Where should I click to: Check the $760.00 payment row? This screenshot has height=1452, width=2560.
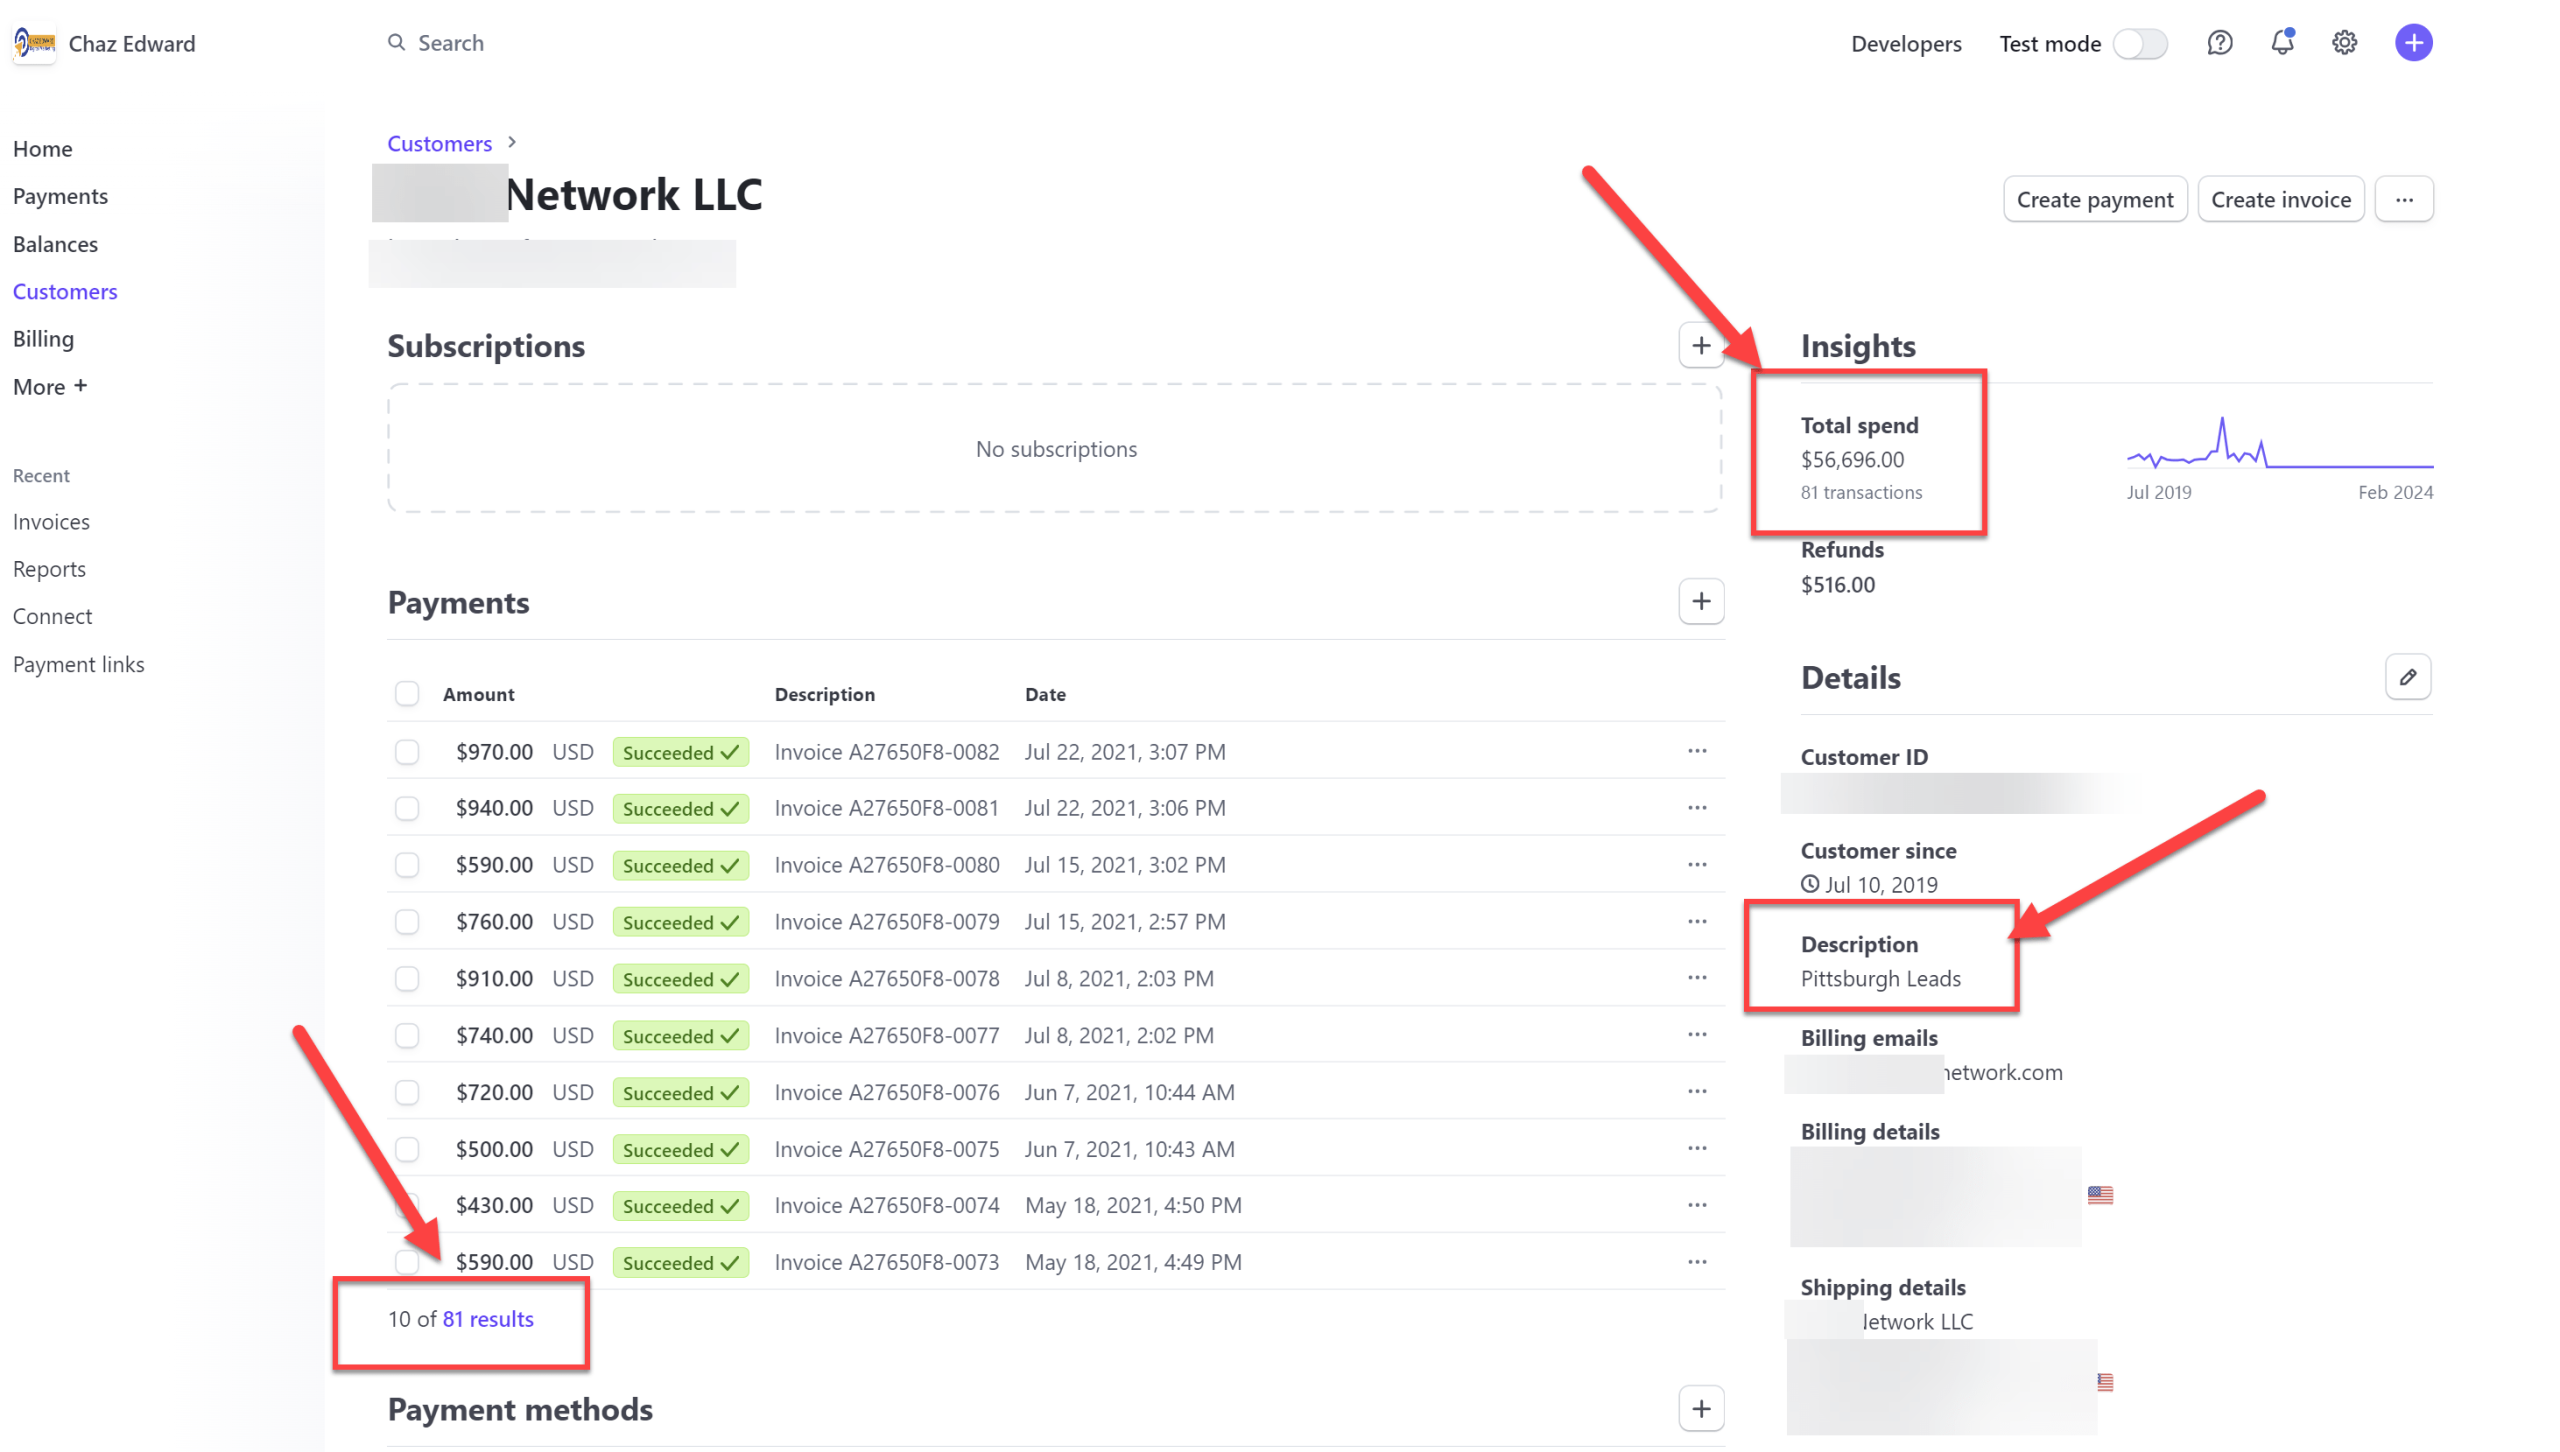tap(407, 922)
